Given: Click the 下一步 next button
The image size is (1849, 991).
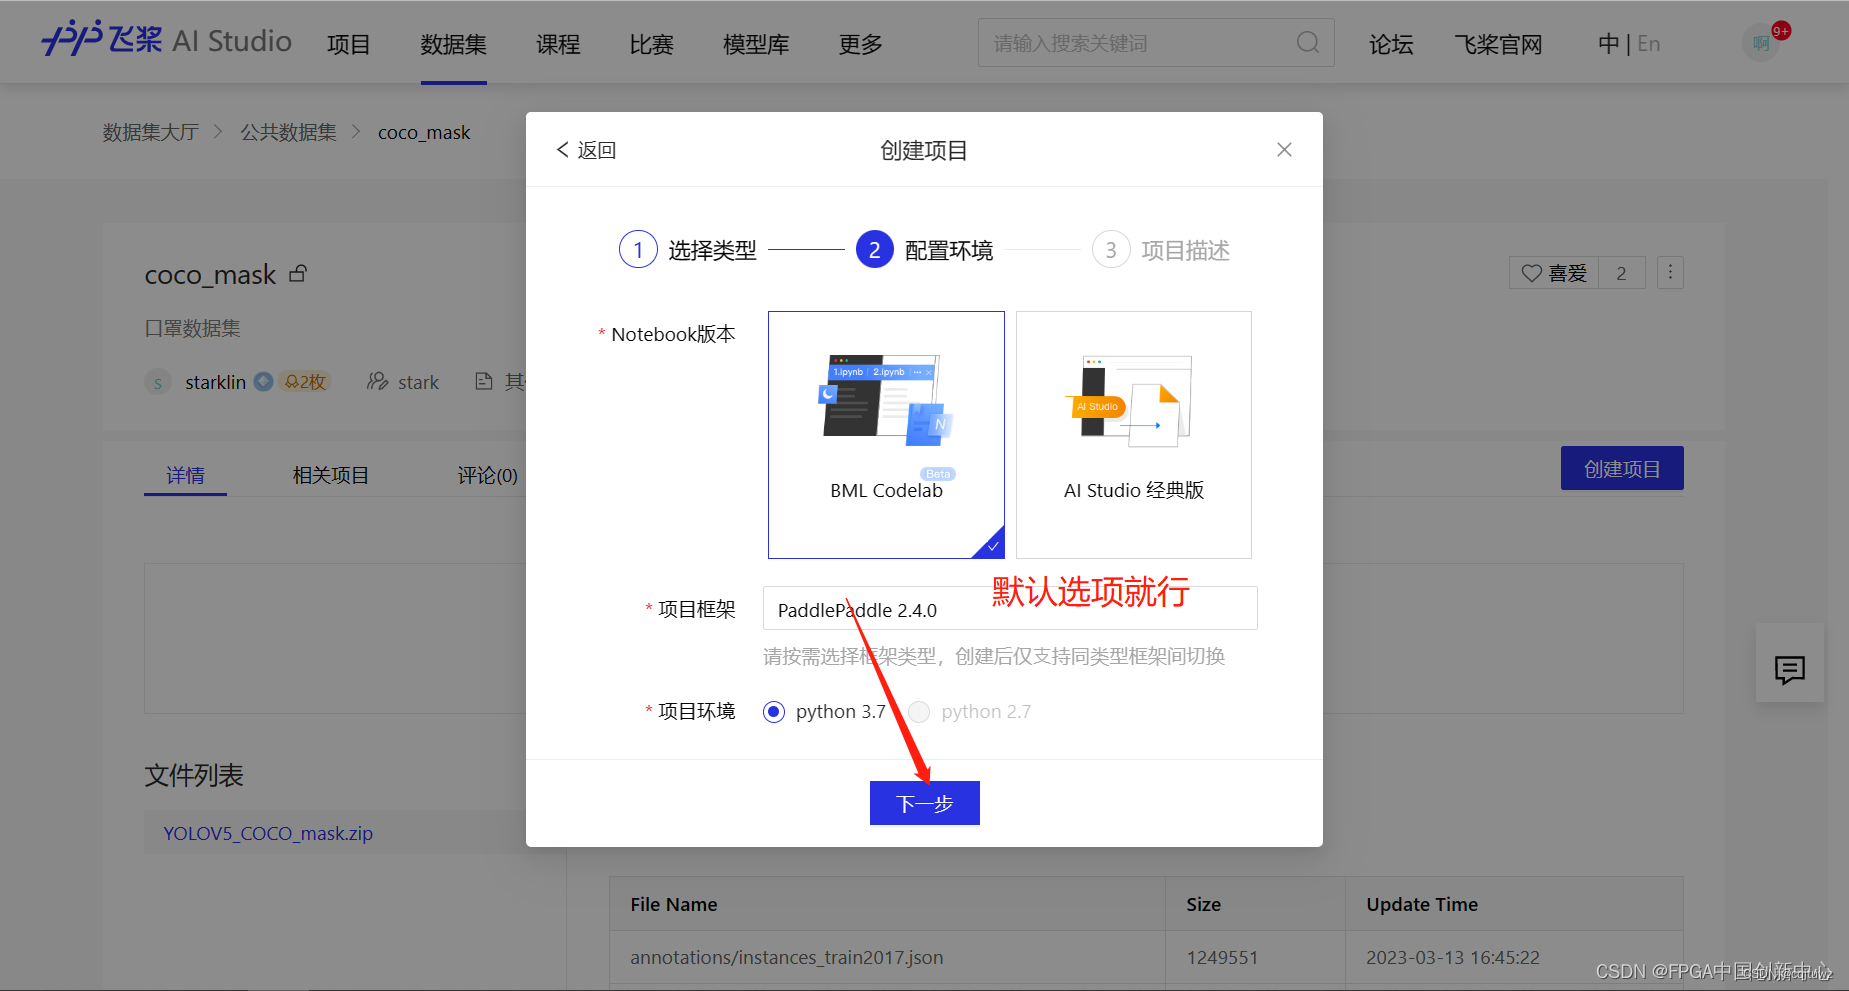Looking at the screenshot, I should click(x=925, y=803).
